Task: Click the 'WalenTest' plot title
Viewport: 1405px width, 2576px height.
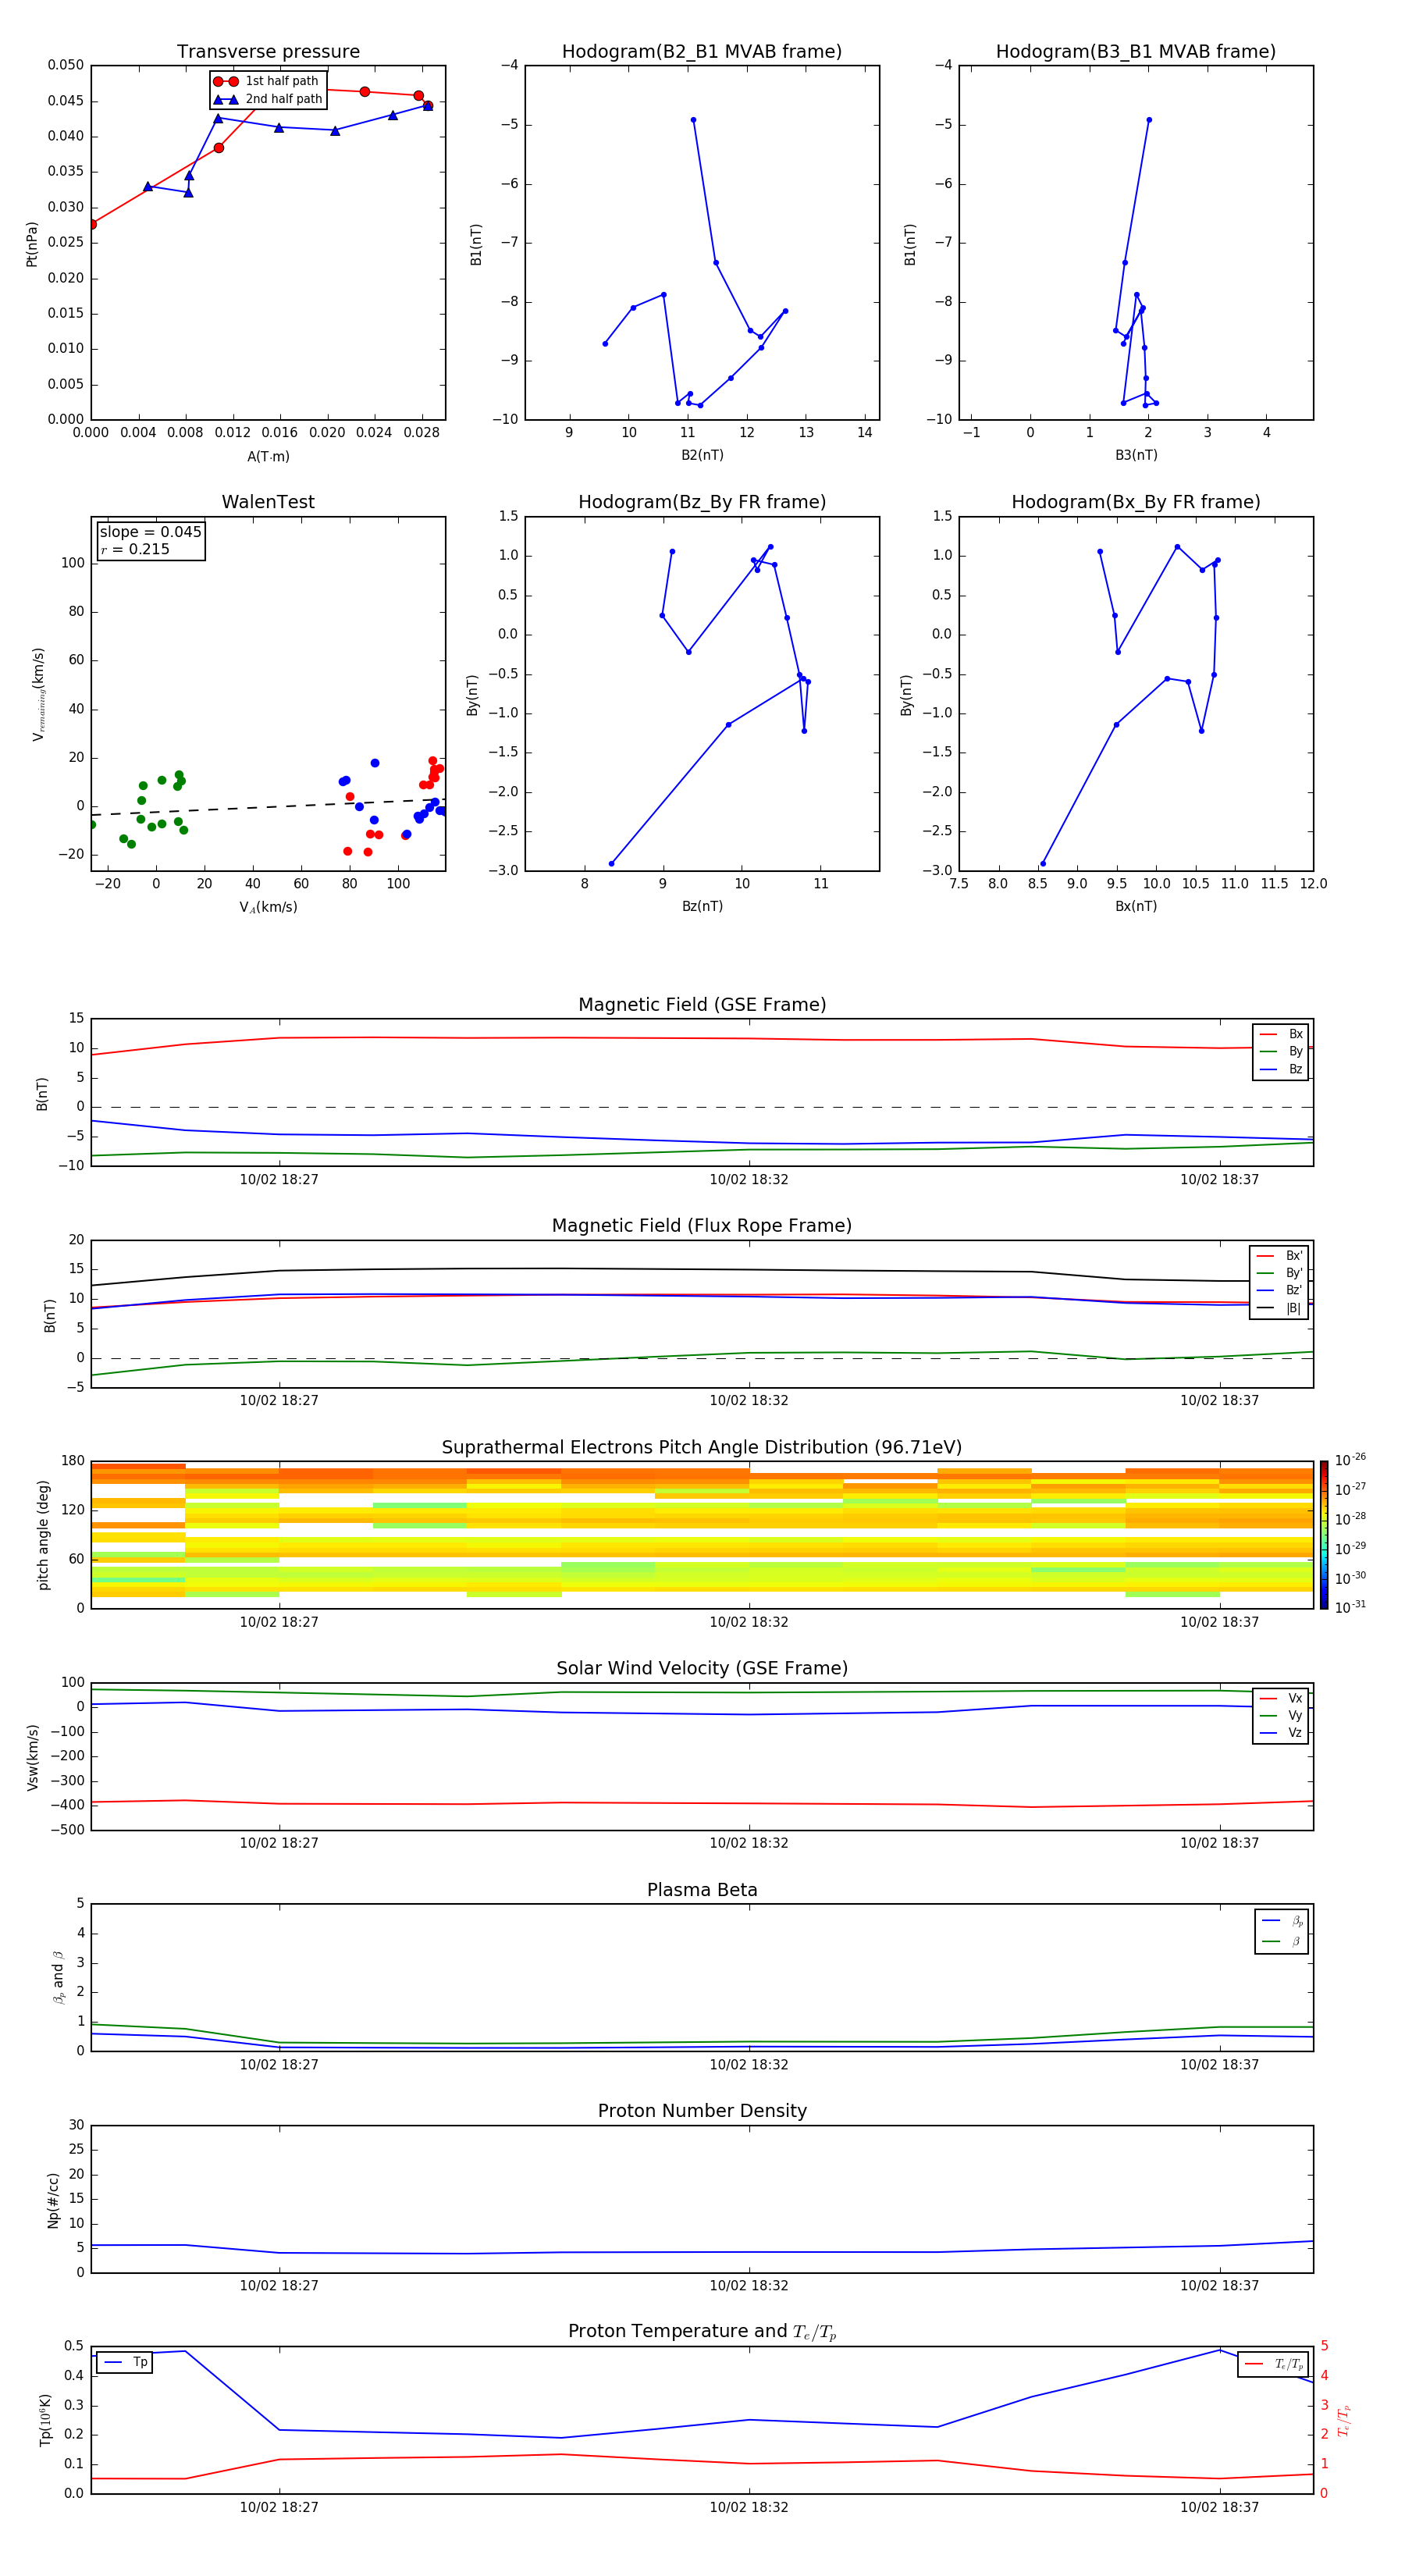Action: click(x=268, y=502)
